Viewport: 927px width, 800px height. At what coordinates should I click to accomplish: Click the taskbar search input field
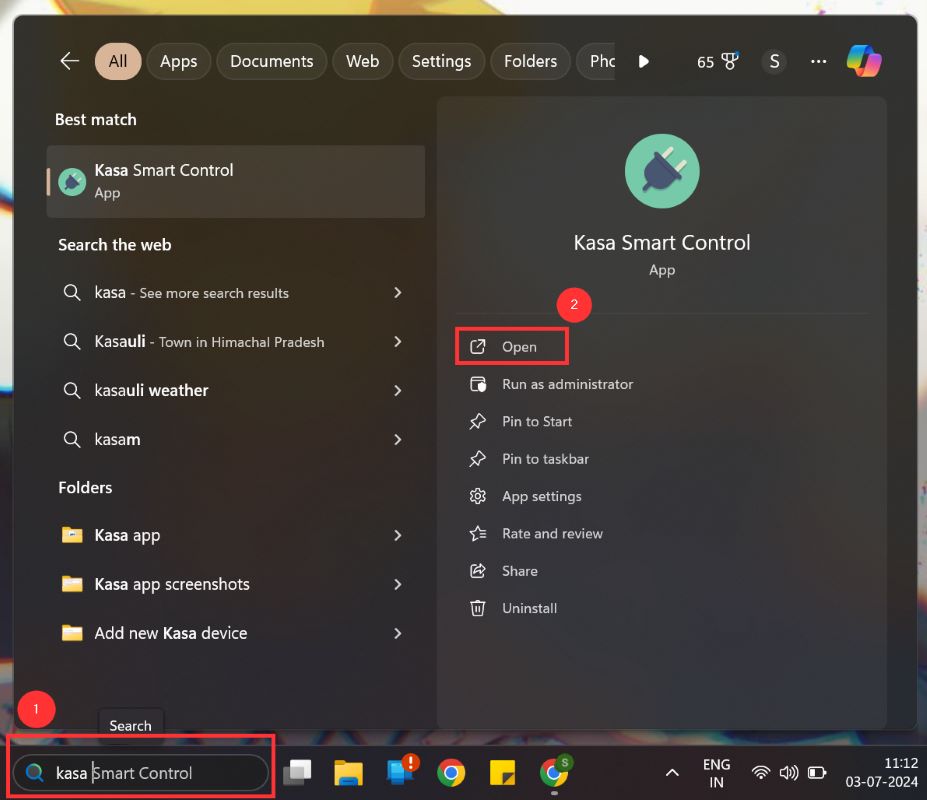(x=141, y=772)
